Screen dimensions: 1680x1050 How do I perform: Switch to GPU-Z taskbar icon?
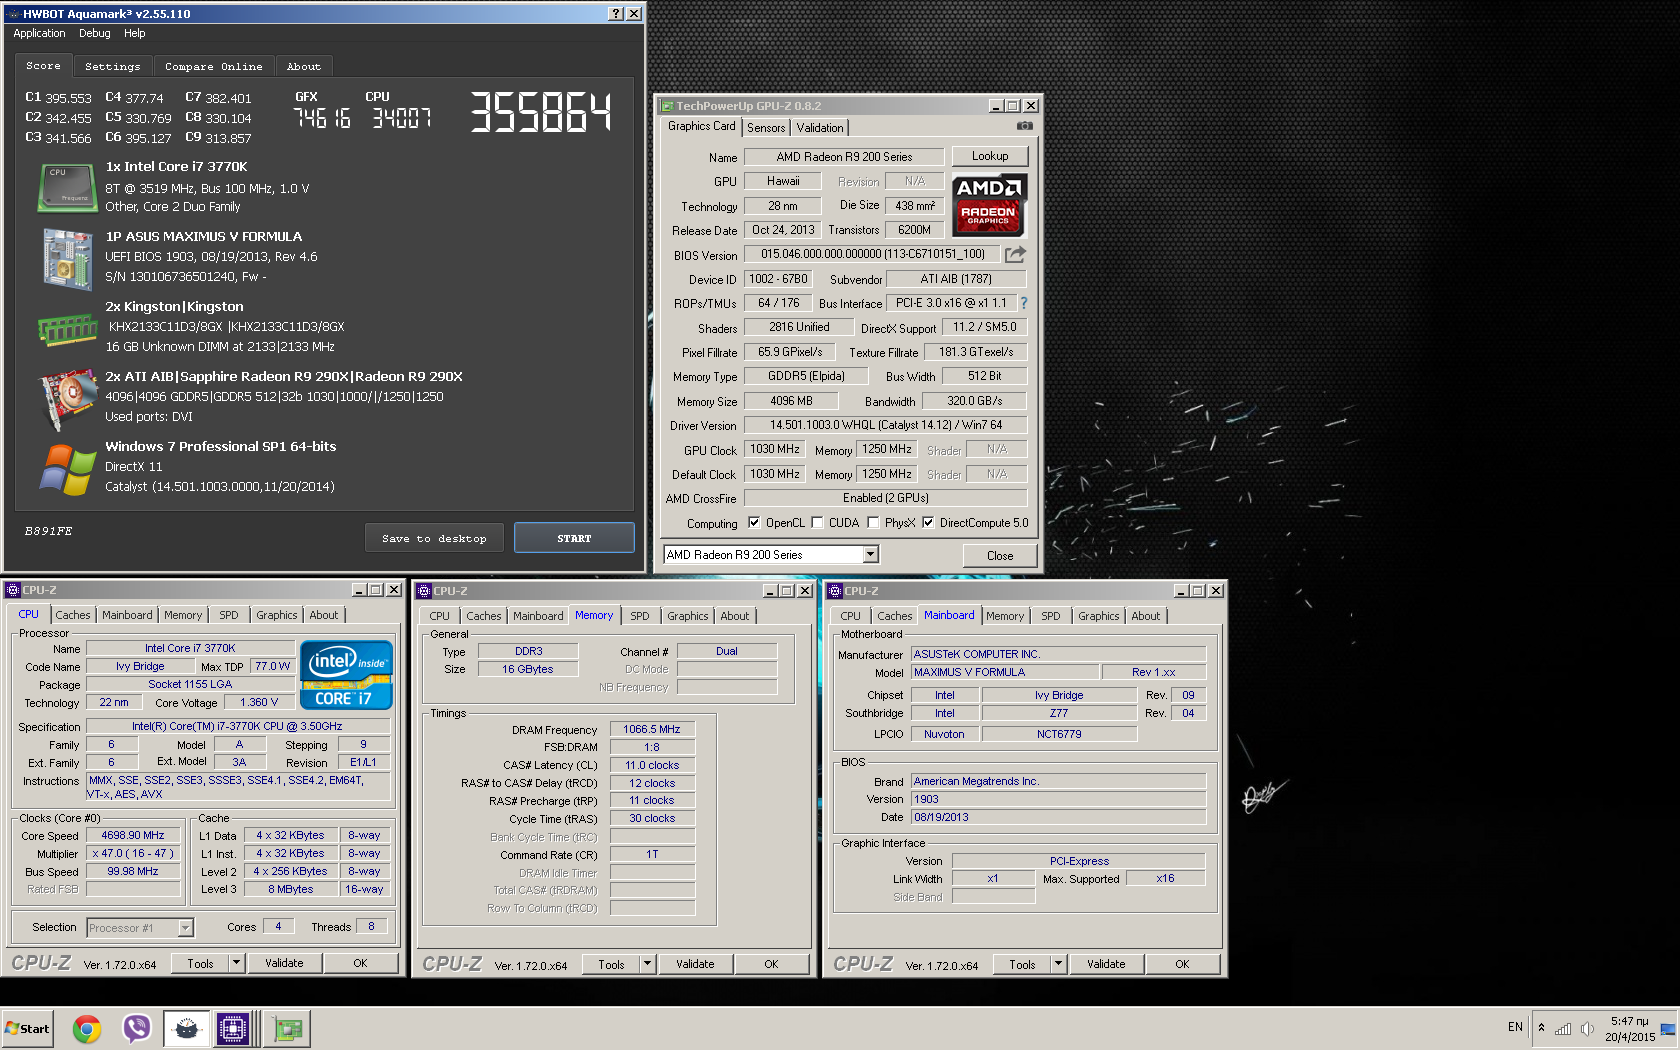click(x=289, y=1028)
